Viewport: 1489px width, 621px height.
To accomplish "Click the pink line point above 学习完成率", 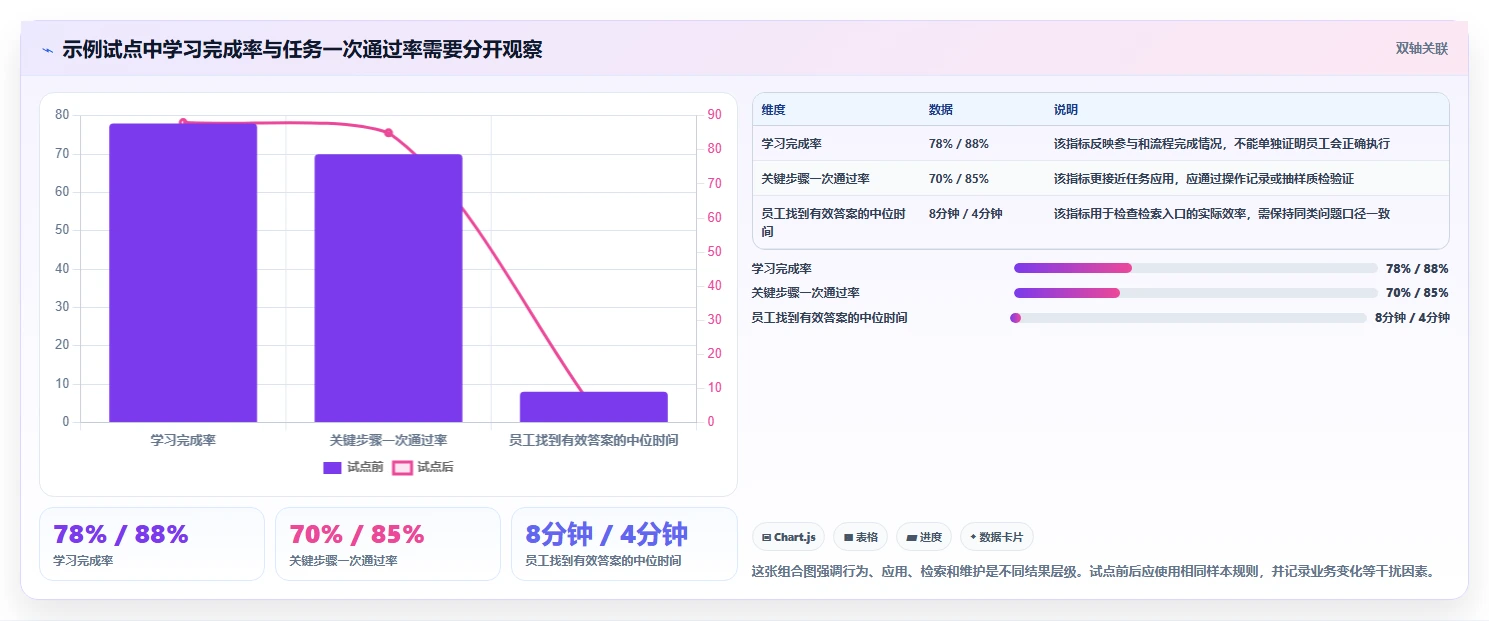I will tap(183, 122).
